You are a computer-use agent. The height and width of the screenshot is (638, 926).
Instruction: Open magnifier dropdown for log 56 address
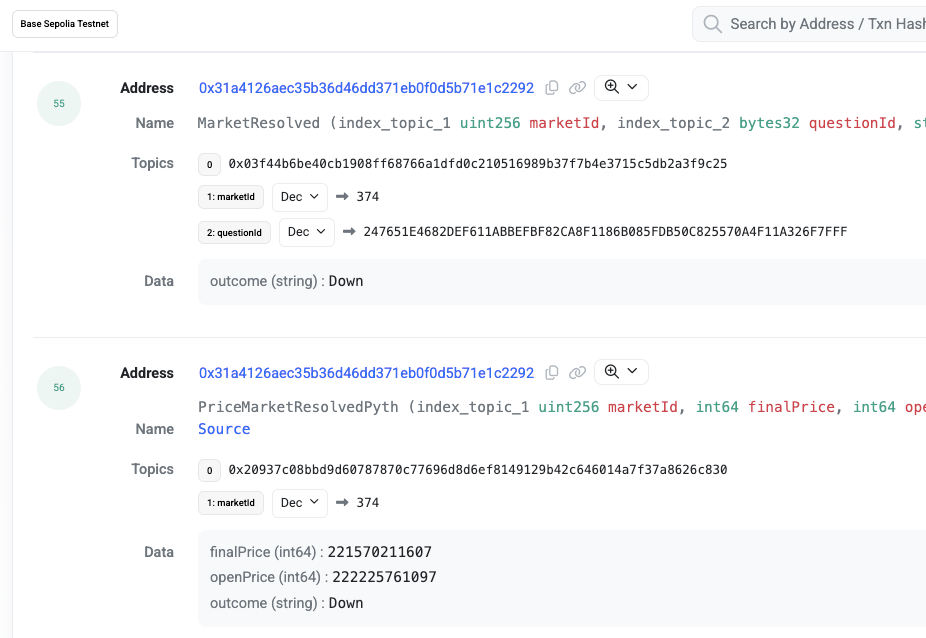621,372
